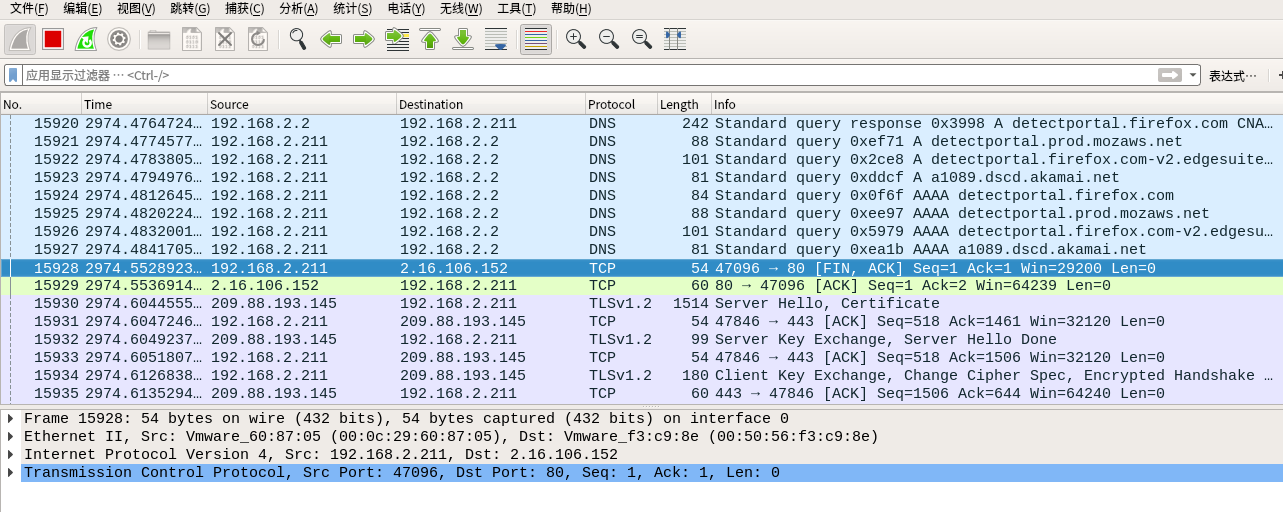Toggle auto-scroll during live capture
This screenshot has width=1283, height=512.
(496, 39)
